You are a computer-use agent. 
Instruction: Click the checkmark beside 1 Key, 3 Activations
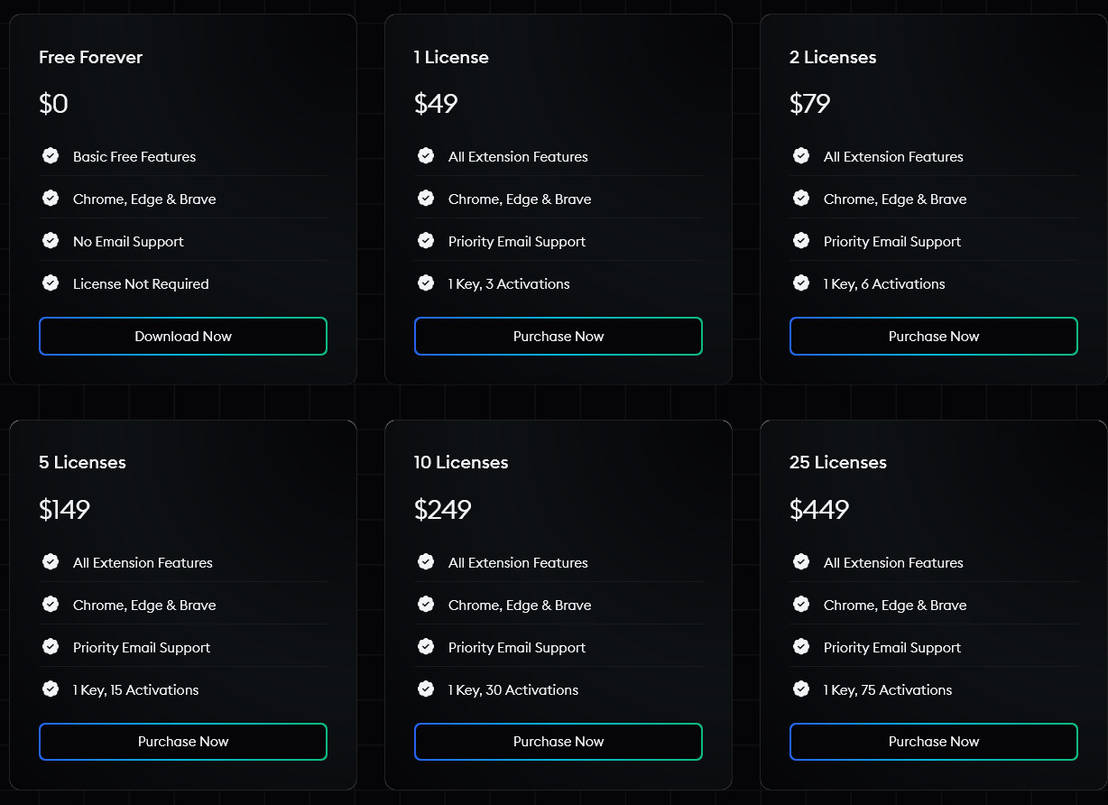click(x=425, y=283)
